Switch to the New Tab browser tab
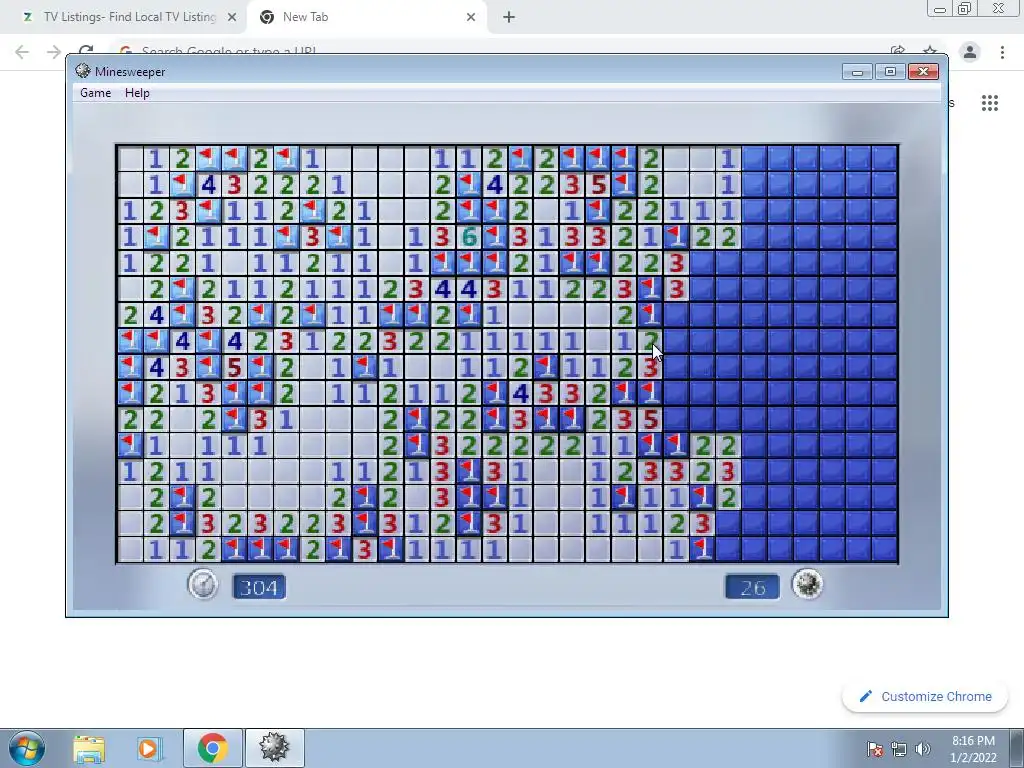Image resolution: width=1024 pixels, height=768 pixels. tap(366, 17)
